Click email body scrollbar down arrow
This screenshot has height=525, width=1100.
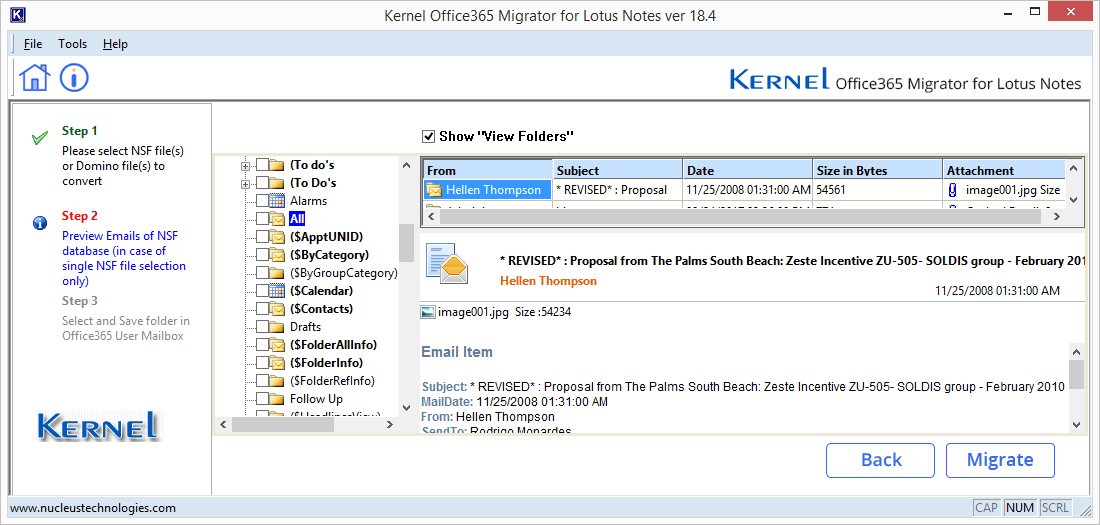(1076, 423)
